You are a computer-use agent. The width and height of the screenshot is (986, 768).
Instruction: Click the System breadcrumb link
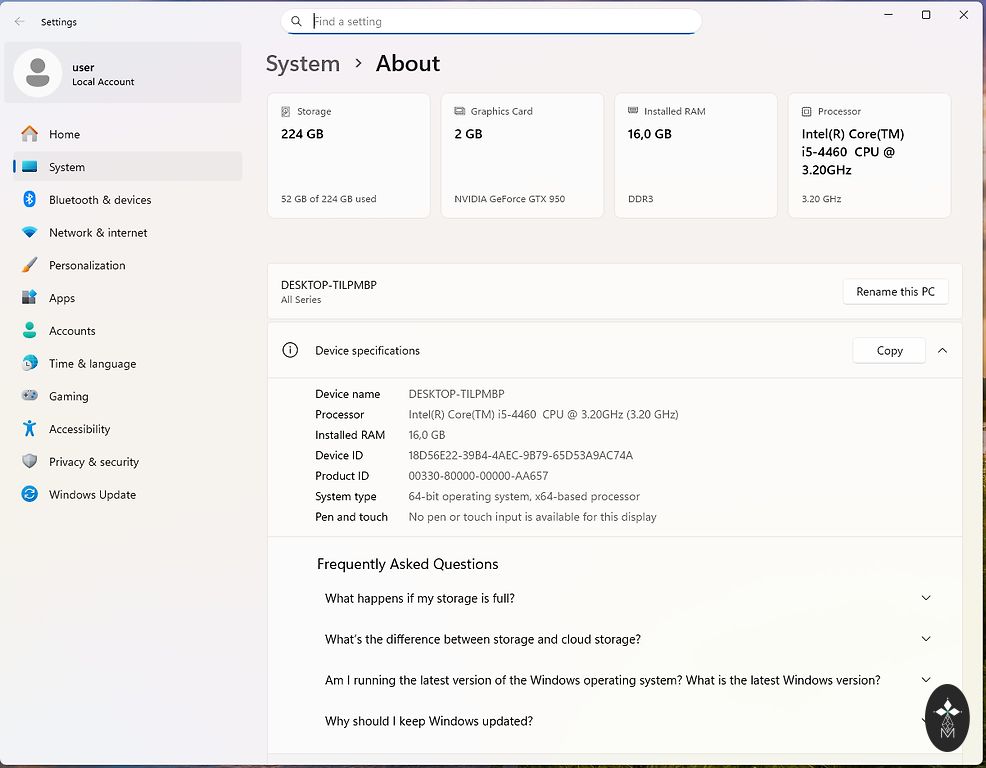point(303,64)
